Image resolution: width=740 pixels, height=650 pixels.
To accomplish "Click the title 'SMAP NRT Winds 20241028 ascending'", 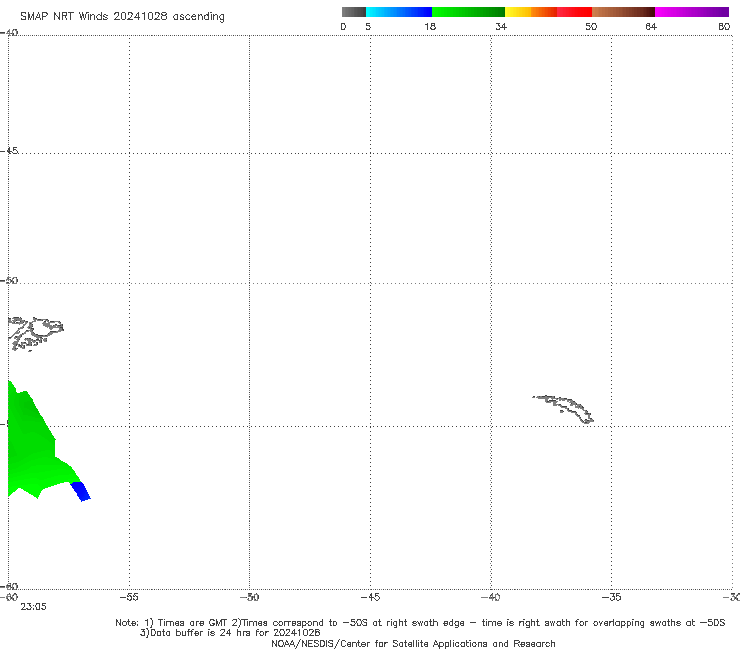I will [x=122, y=17].
